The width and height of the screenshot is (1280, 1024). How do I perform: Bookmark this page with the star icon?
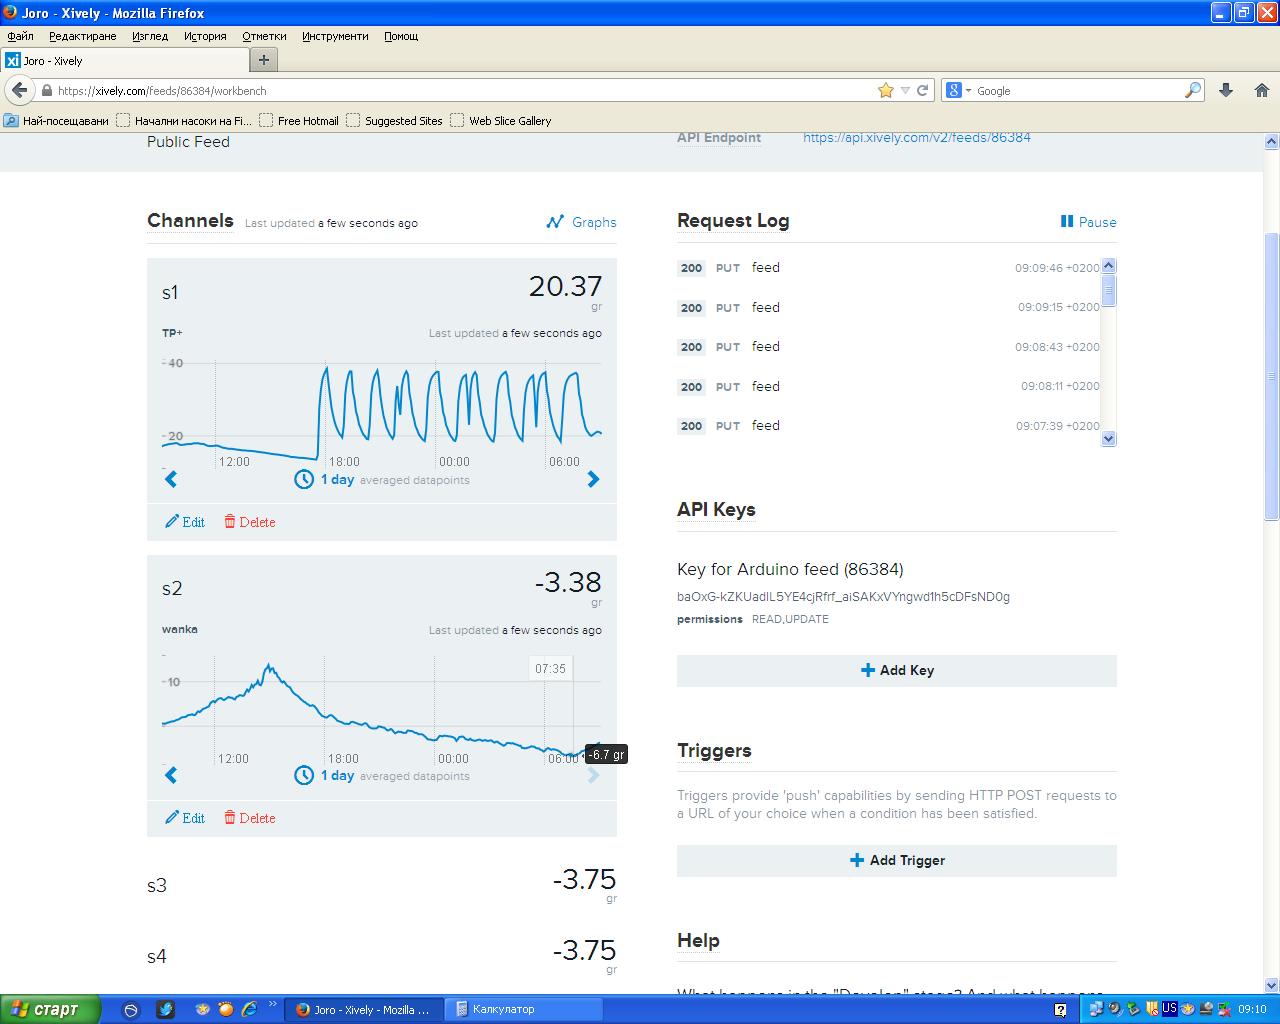click(885, 90)
